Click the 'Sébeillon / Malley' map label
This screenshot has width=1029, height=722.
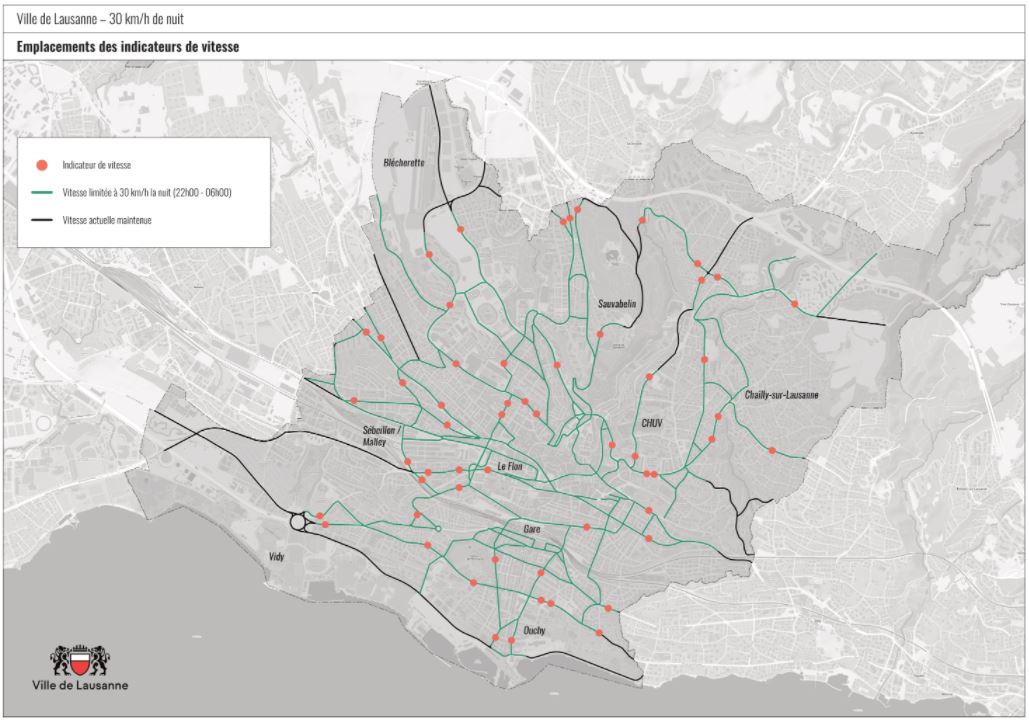379,436
